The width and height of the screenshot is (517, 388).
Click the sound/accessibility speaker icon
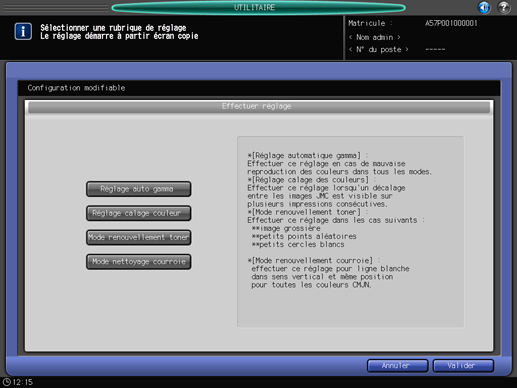(x=484, y=7)
